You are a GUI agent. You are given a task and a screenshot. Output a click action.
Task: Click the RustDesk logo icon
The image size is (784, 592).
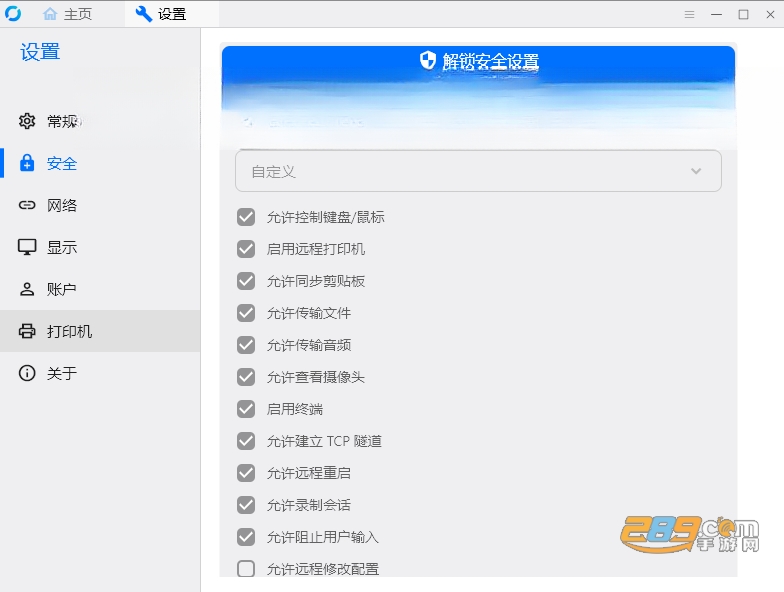pos(13,14)
